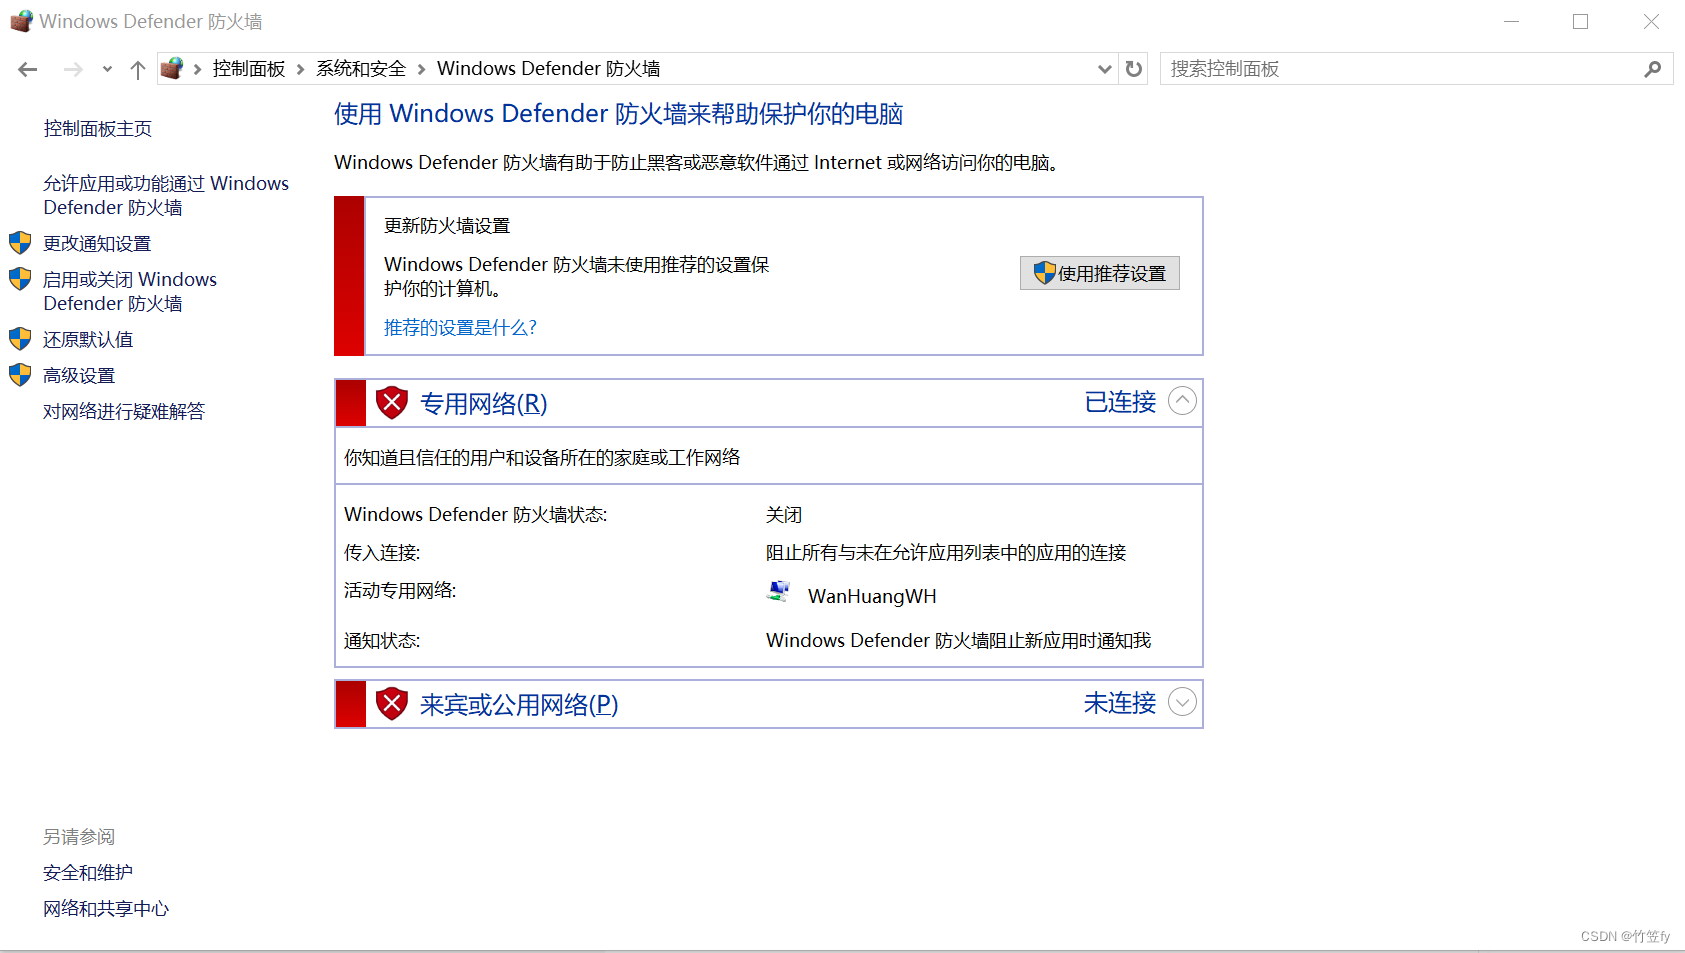Screen dimensions: 1685x953
Task: Click the shield icon beside 高级设置
Action: point(20,375)
